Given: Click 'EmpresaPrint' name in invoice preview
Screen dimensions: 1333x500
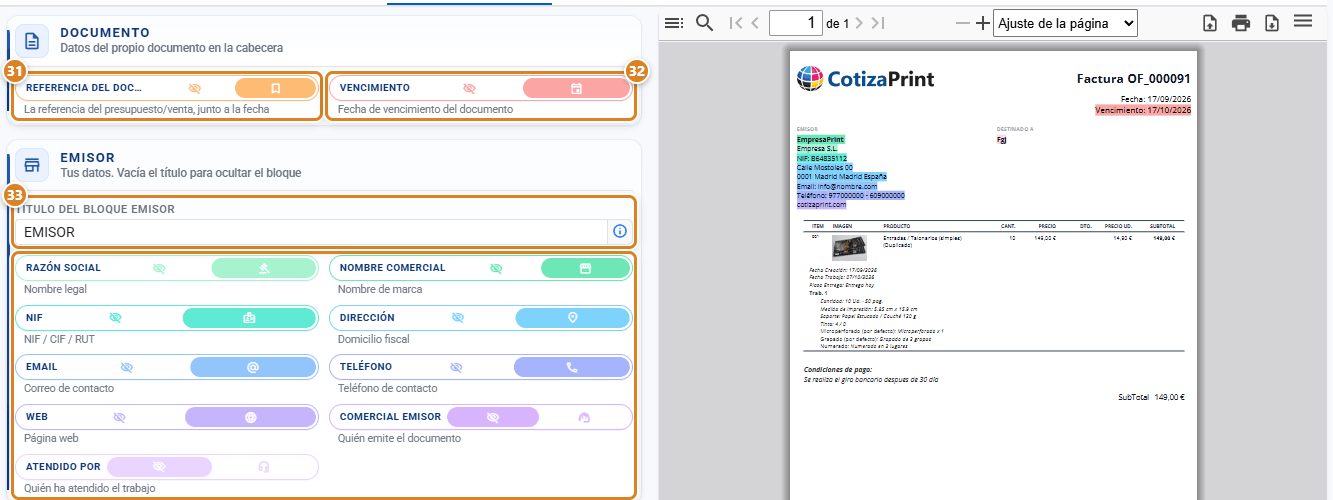Looking at the screenshot, I should (821, 139).
